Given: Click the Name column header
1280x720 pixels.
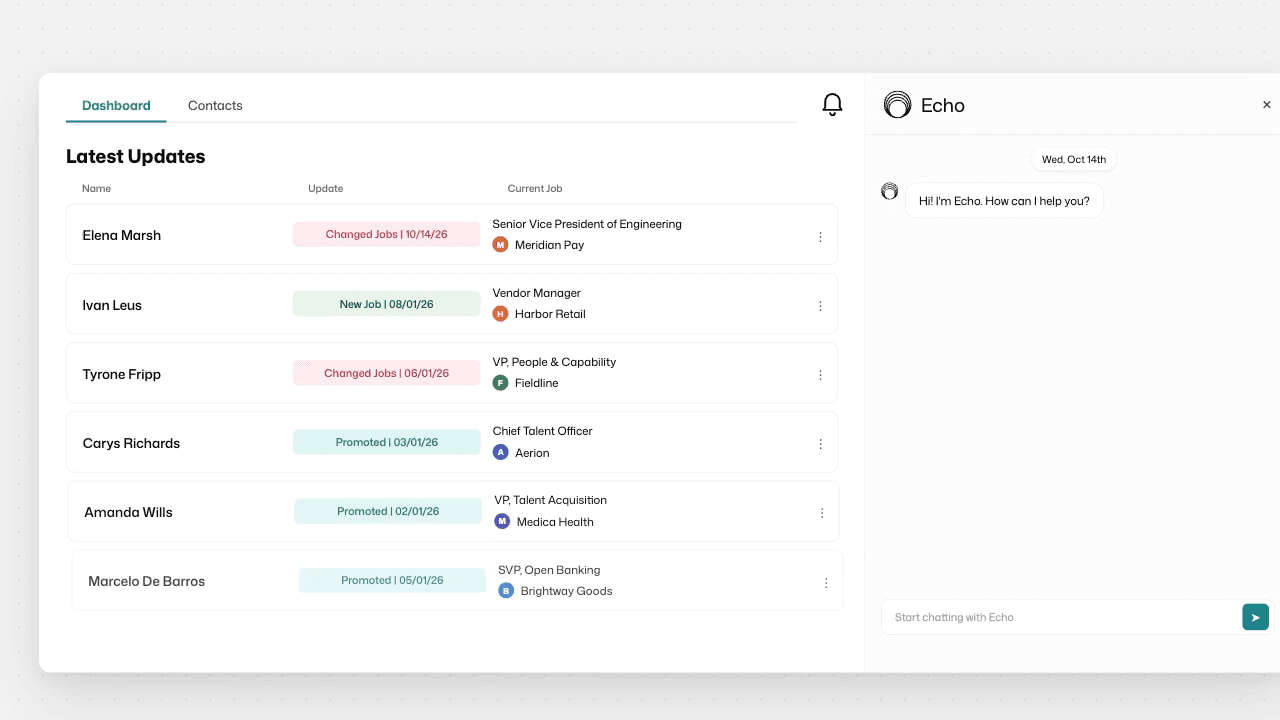Looking at the screenshot, I should [x=96, y=188].
